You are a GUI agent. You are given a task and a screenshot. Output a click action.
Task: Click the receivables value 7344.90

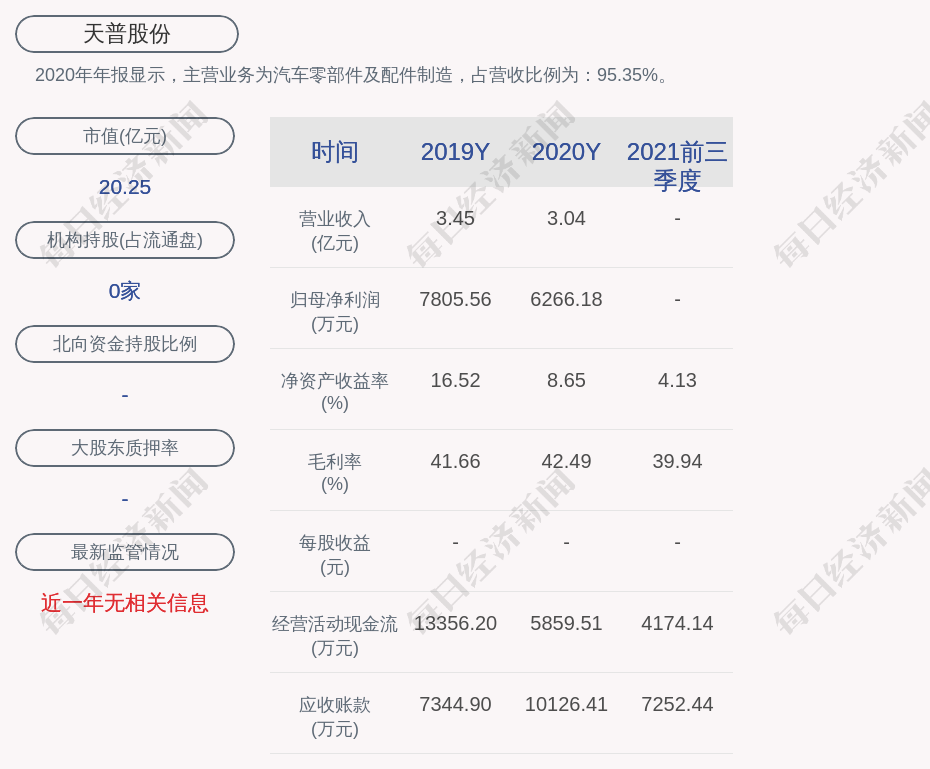pyautogui.click(x=456, y=704)
